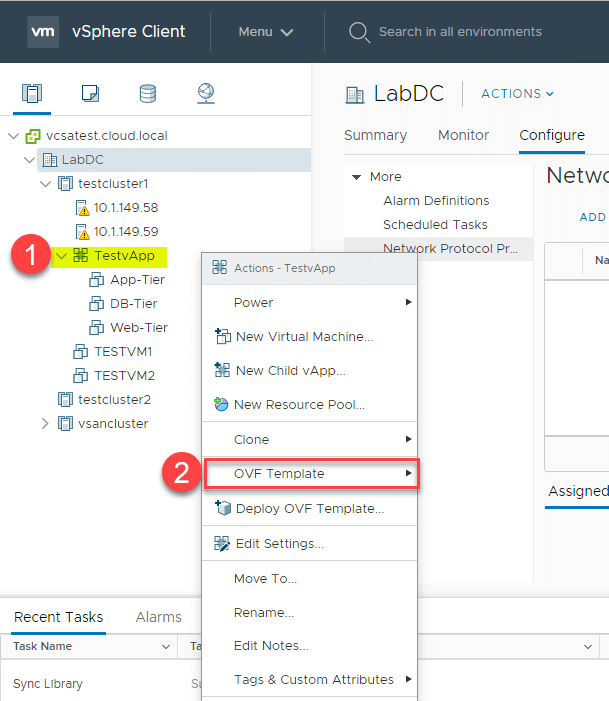Click the DB-Tier VM icon
The width and height of the screenshot is (609, 701).
(x=96, y=304)
